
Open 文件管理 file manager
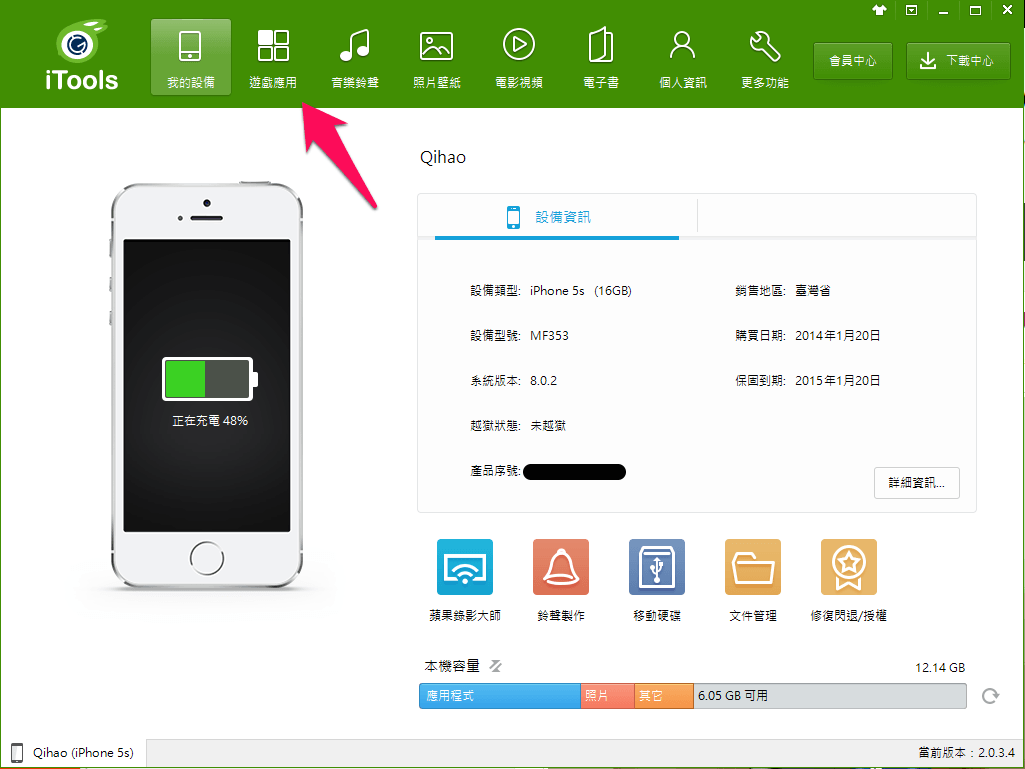[x=753, y=581]
